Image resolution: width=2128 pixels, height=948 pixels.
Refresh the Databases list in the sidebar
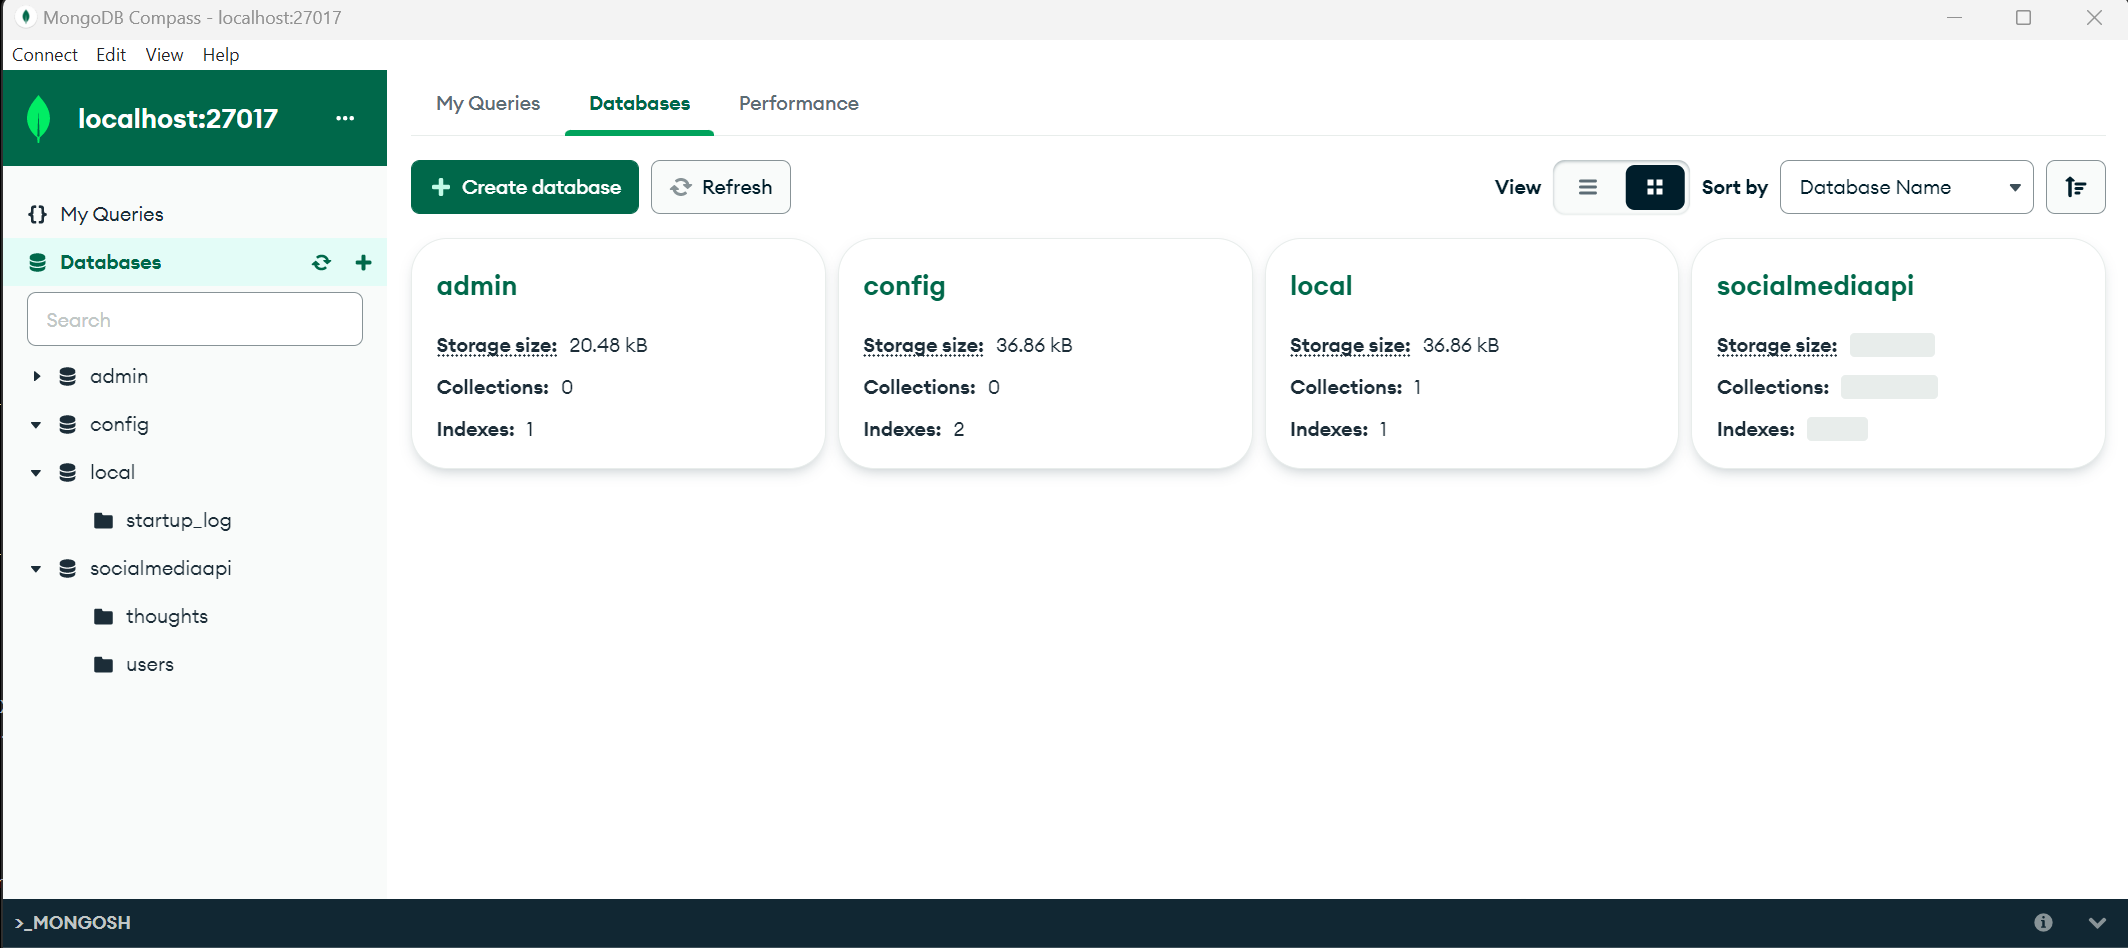(322, 262)
